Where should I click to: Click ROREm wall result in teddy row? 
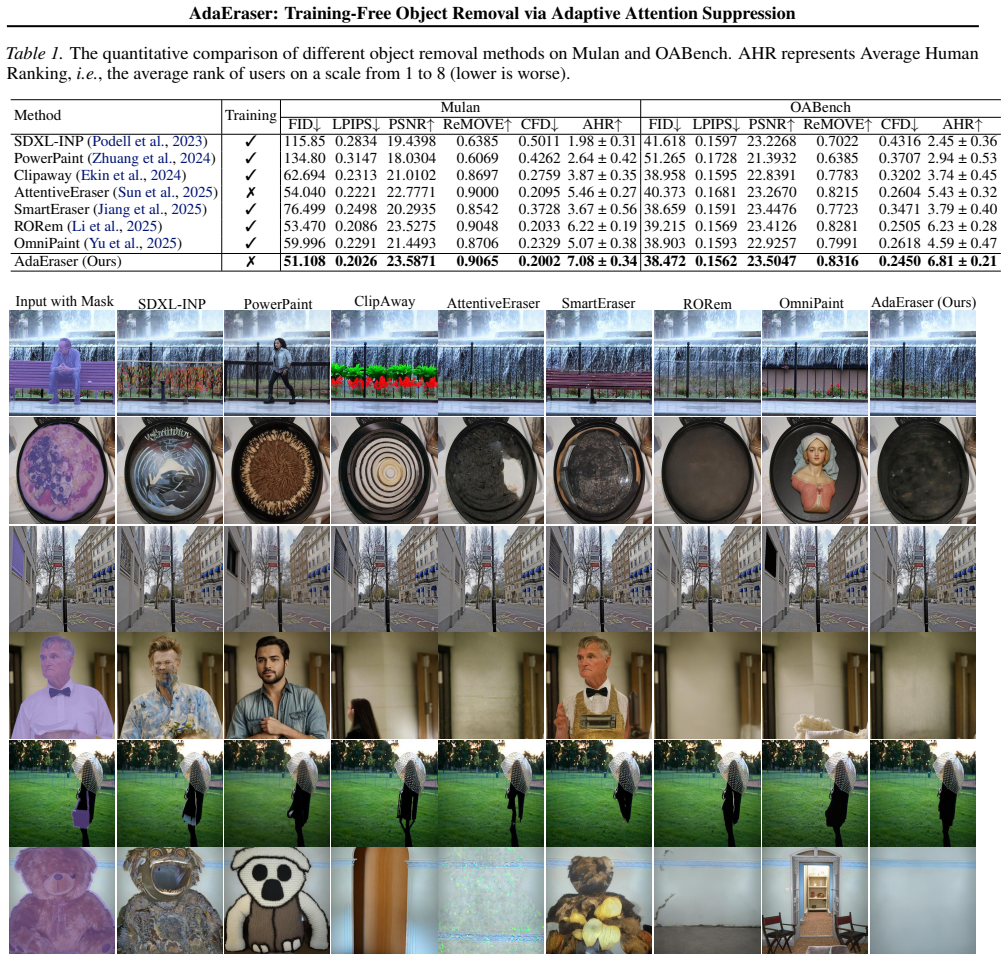coord(706,900)
